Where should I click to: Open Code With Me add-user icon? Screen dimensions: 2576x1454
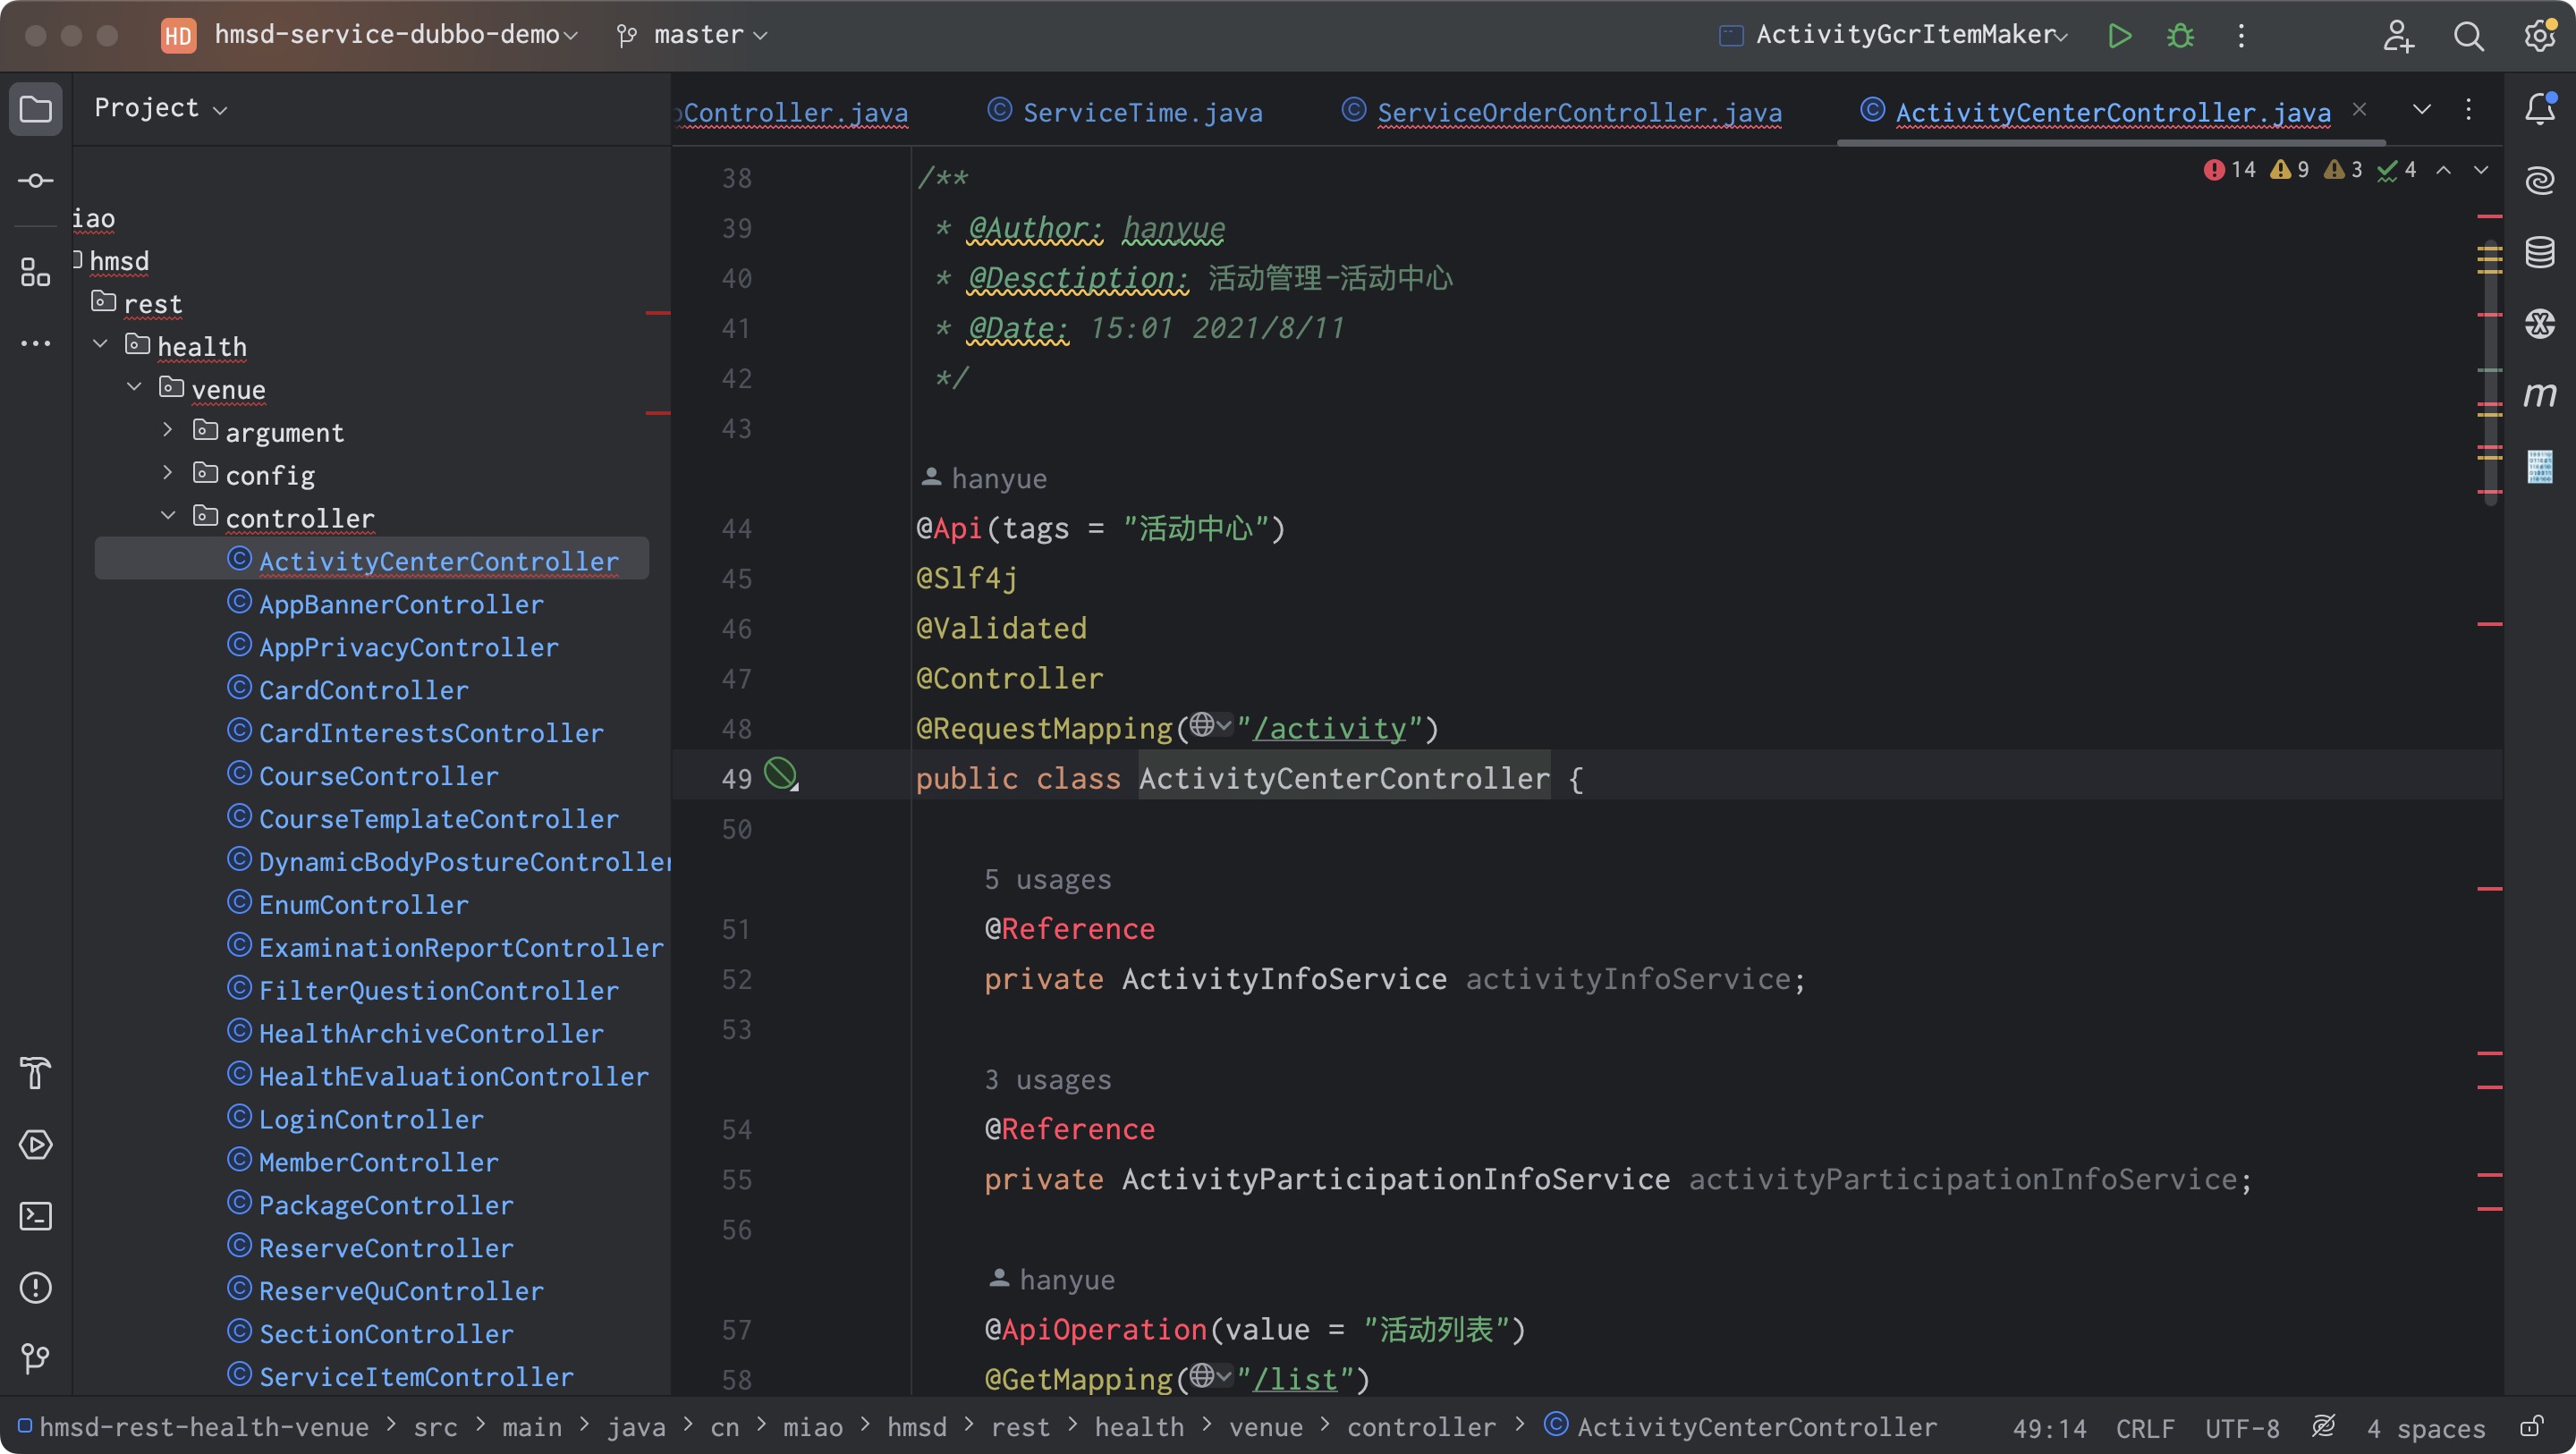[2398, 36]
